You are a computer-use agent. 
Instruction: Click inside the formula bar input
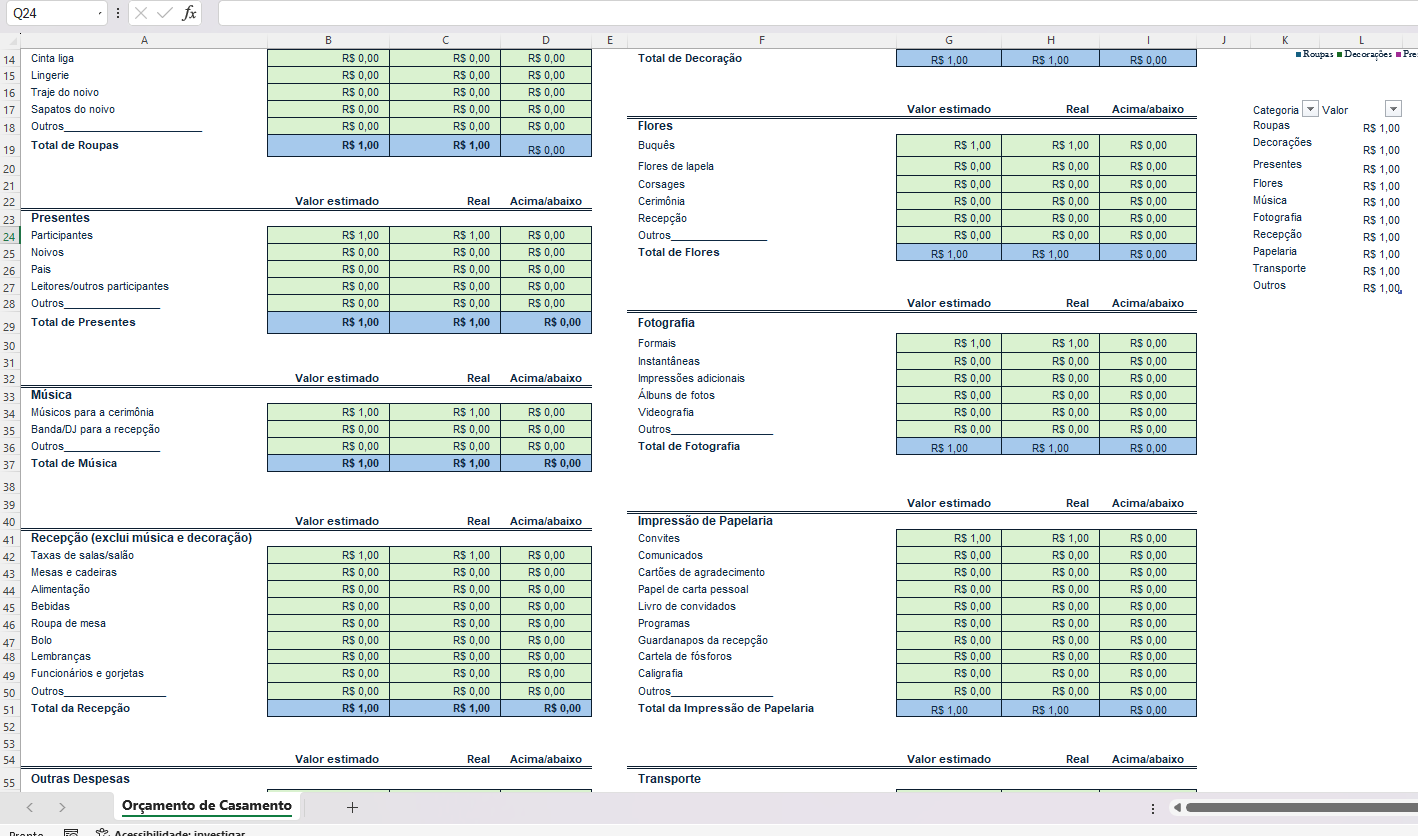(x=817, y=13)
